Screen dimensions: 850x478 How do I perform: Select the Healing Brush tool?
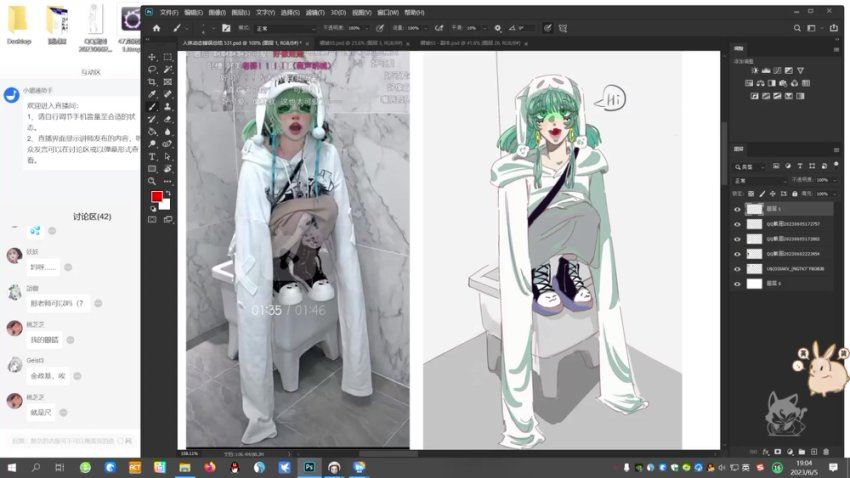(x=168, y=94)
